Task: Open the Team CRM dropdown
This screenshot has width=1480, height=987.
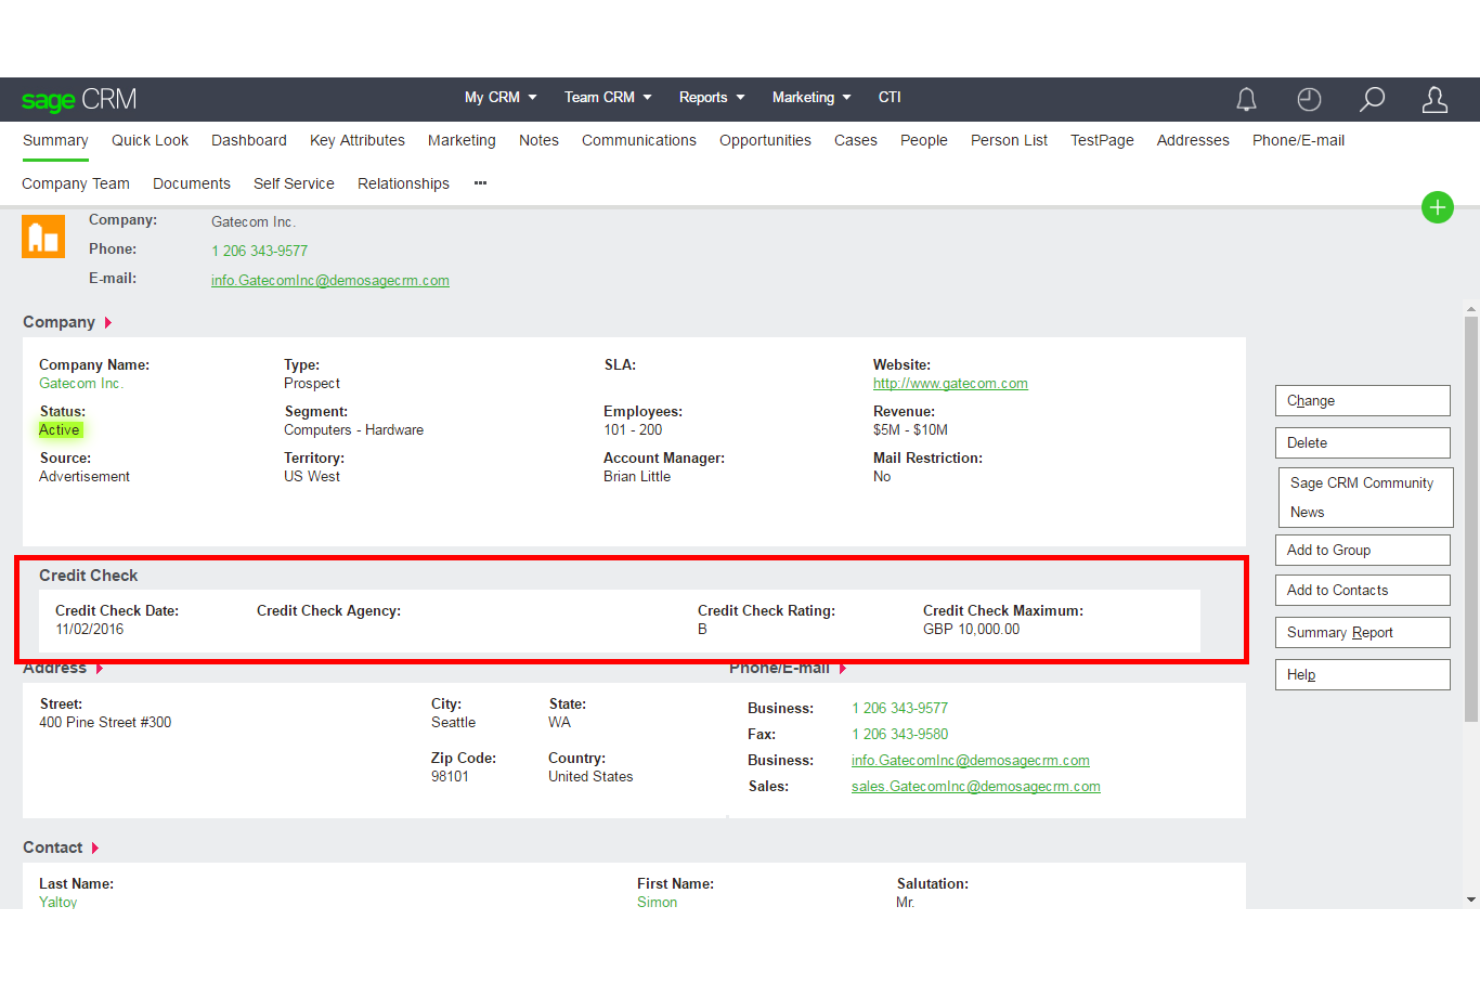Action: pos(607,97)
